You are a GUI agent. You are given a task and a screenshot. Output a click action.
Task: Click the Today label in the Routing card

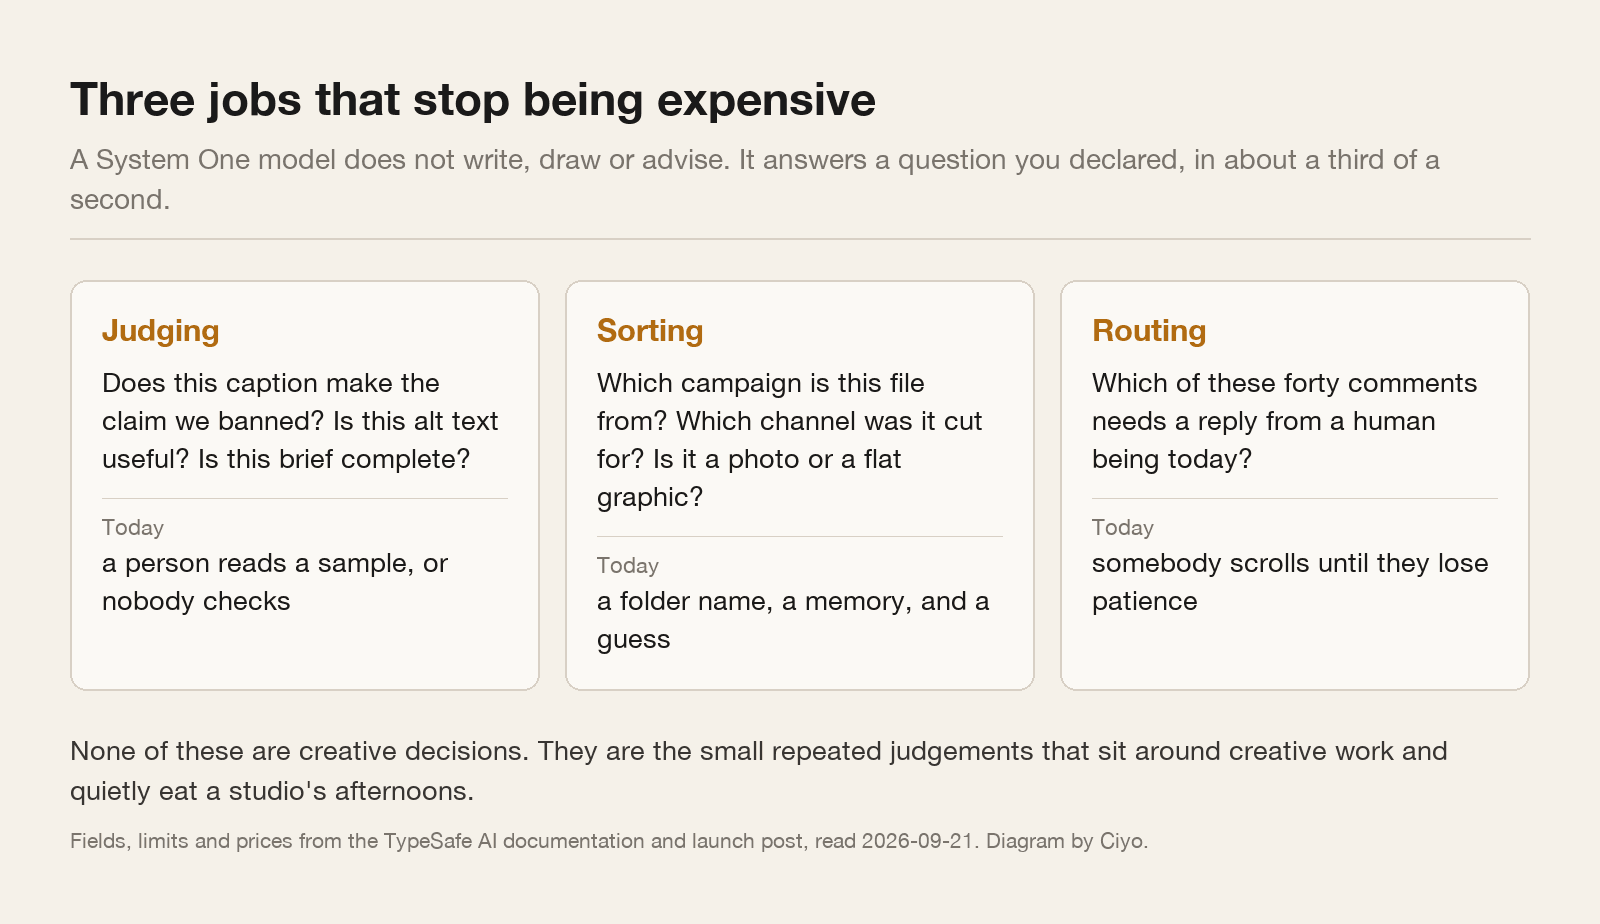click(x=1123, y=527)
